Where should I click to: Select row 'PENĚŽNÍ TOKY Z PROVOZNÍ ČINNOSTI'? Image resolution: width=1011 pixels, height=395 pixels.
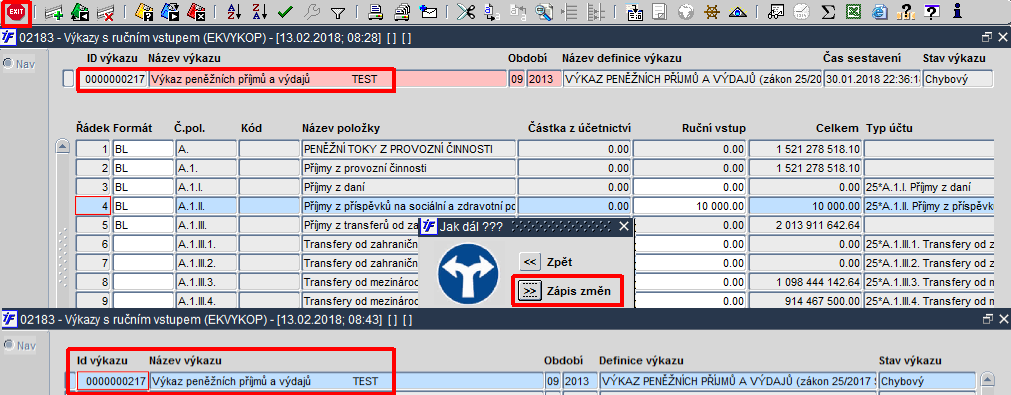[409, 149]
